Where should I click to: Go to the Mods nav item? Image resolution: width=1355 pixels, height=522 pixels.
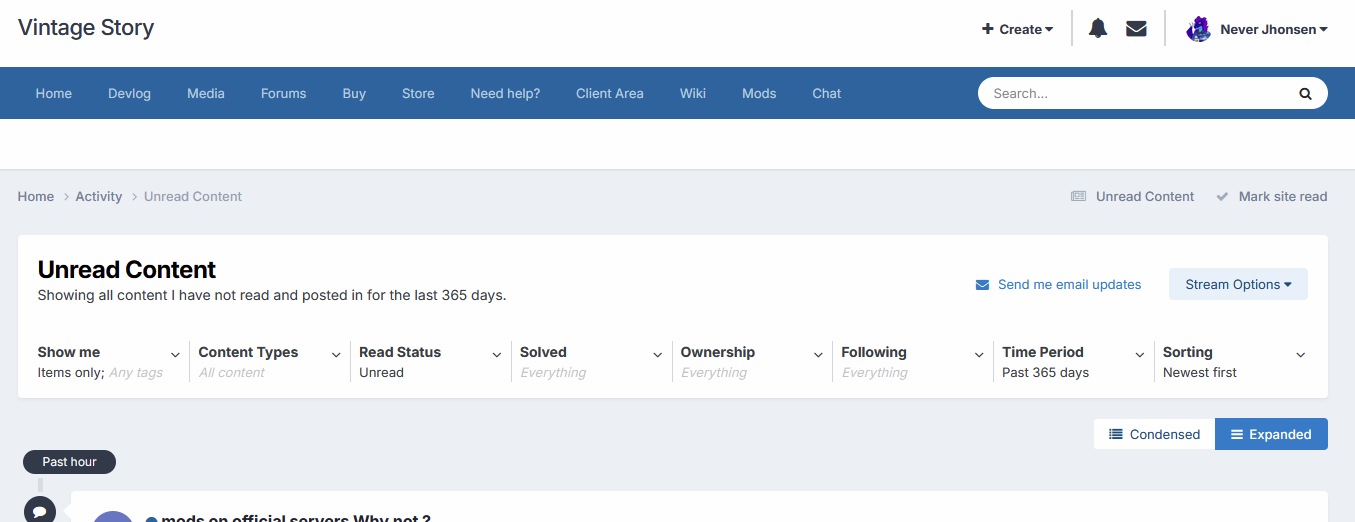[x=759, y=93]
